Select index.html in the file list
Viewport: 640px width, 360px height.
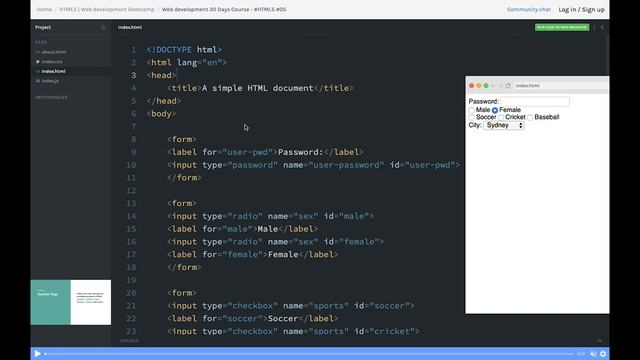pyautogui.click(x=53, y=71)
